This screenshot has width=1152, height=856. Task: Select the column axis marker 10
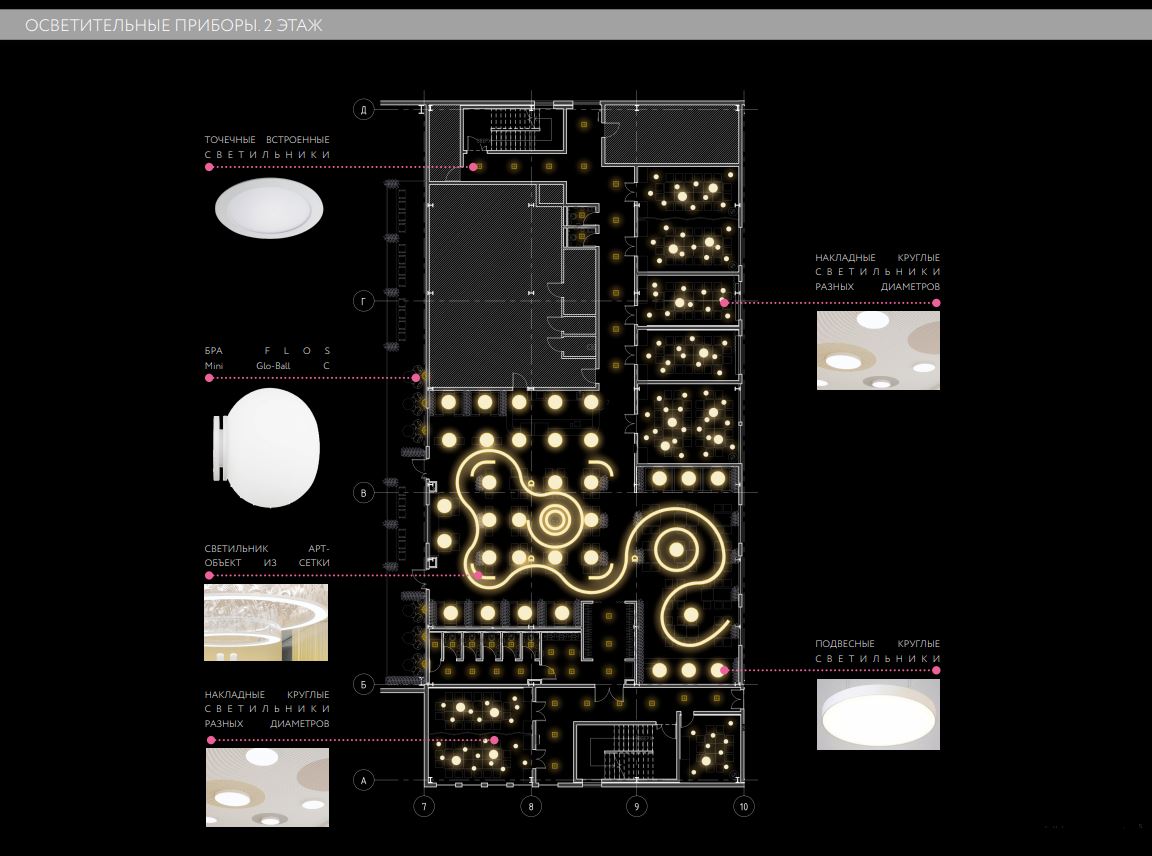(742, 805)
